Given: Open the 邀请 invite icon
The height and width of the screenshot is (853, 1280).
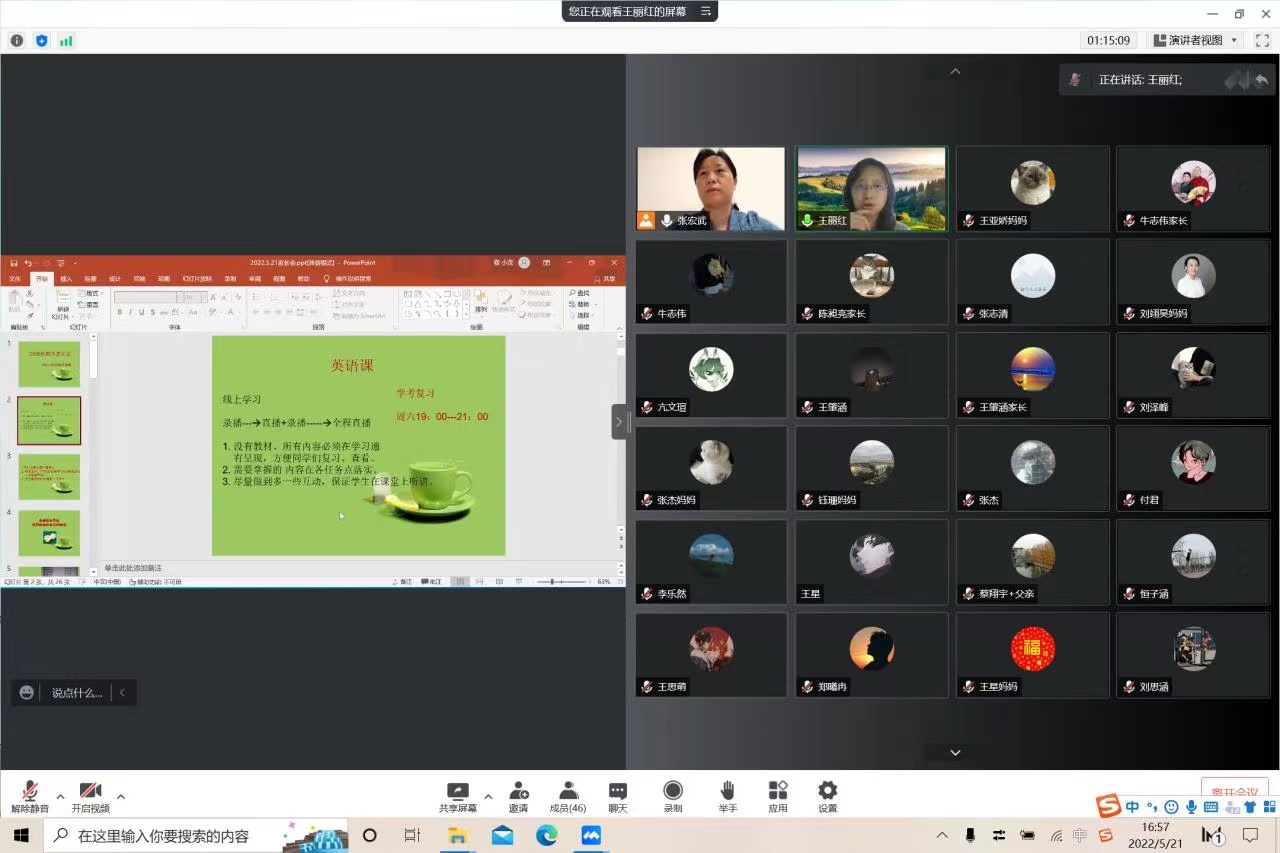Looking at the screenshot, I should pyautogui.click(x=518, y=796).
